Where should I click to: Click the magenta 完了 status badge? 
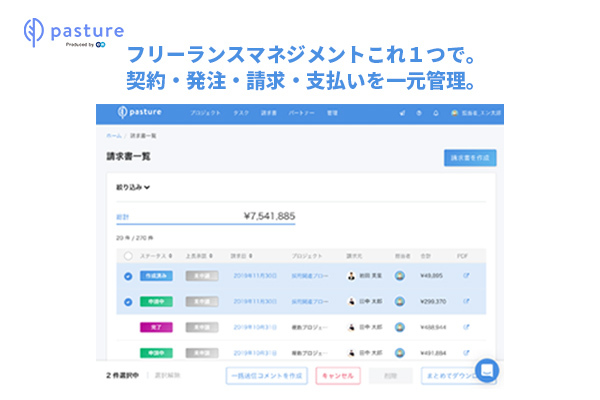156,327
